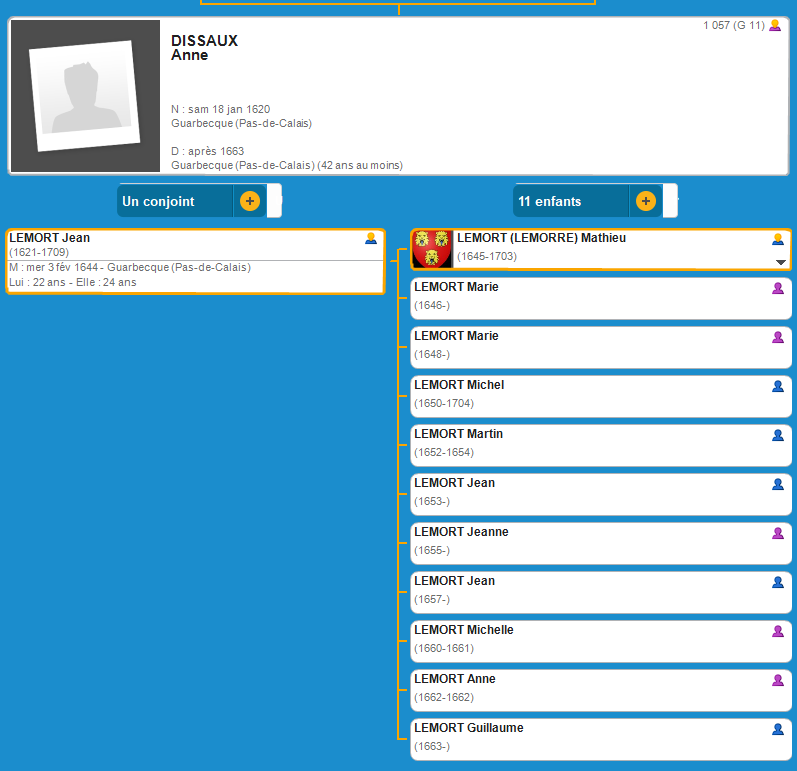The image size is (797, 771).
Task: Expand the dropdown arrow on Mathieu's card
Action: (x=780, y=262)
